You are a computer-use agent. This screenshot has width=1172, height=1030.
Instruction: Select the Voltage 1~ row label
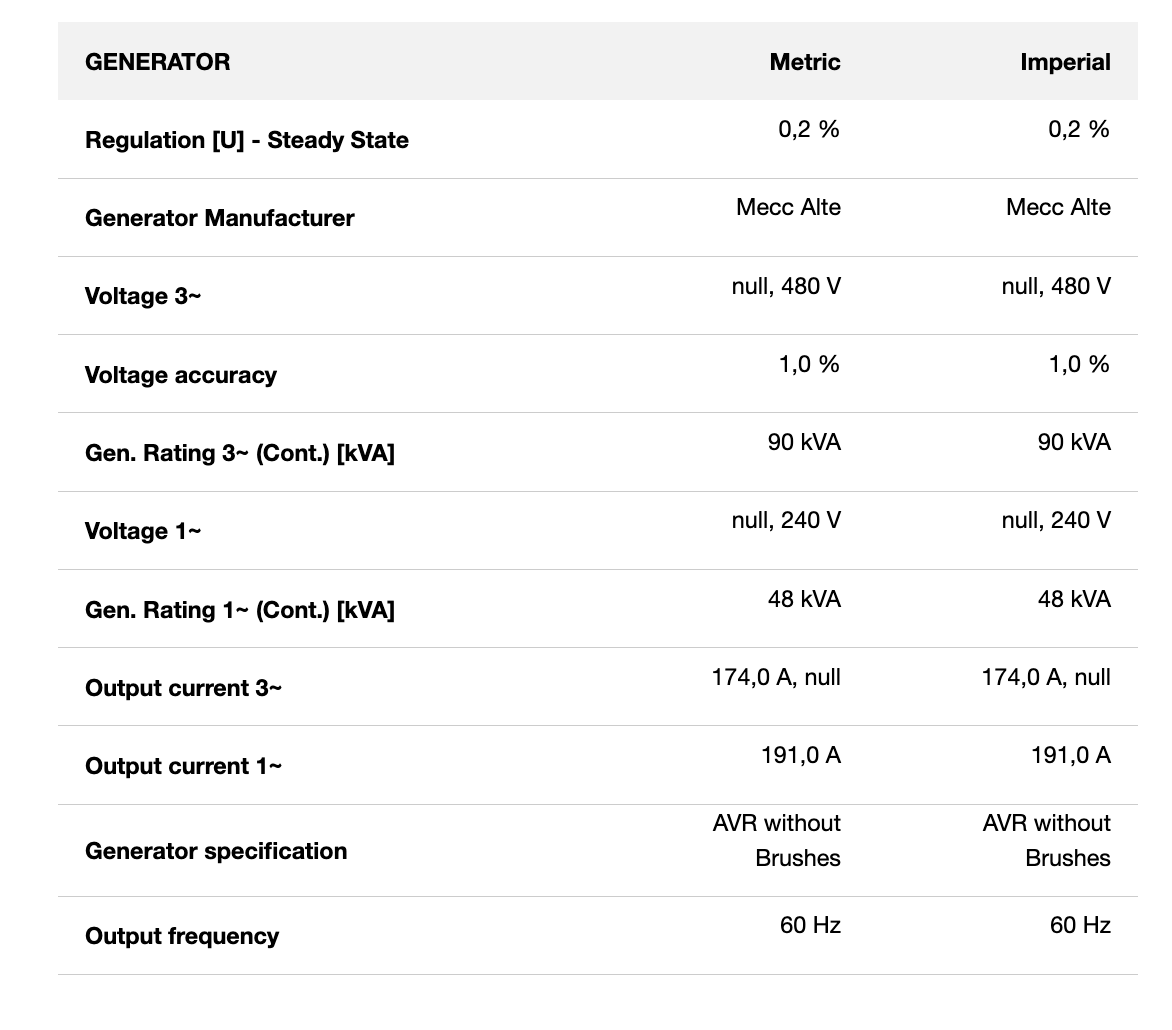pyautogui.click(x=142, y=531)
